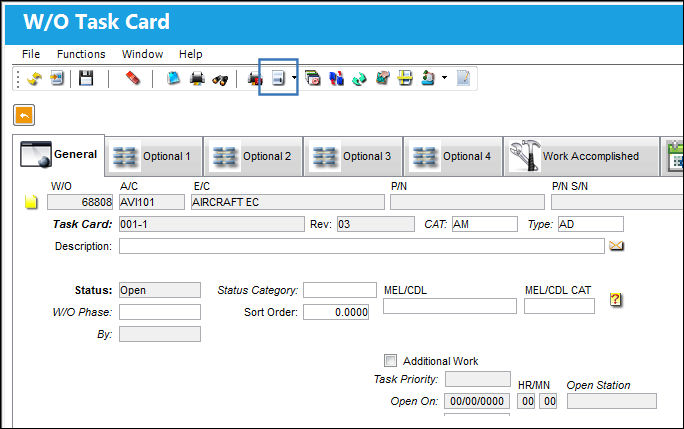
Task: Open dropdown arrow beside green person icon
Action: point(445,78)
